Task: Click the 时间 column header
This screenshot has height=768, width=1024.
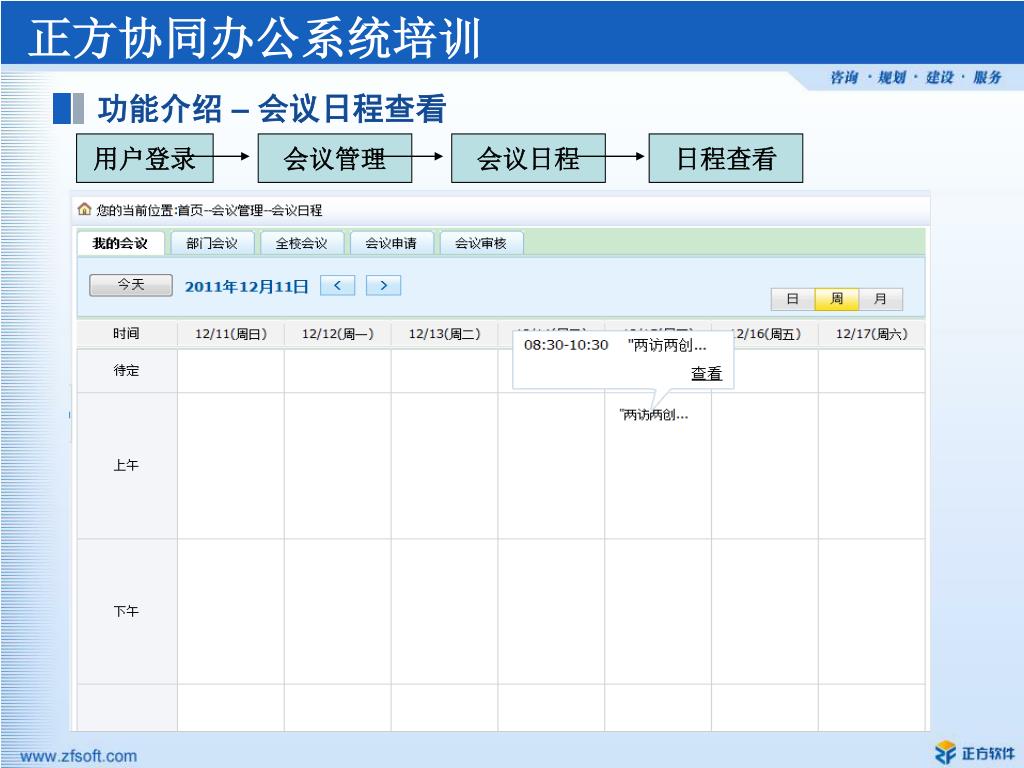Action: point(127,334)
